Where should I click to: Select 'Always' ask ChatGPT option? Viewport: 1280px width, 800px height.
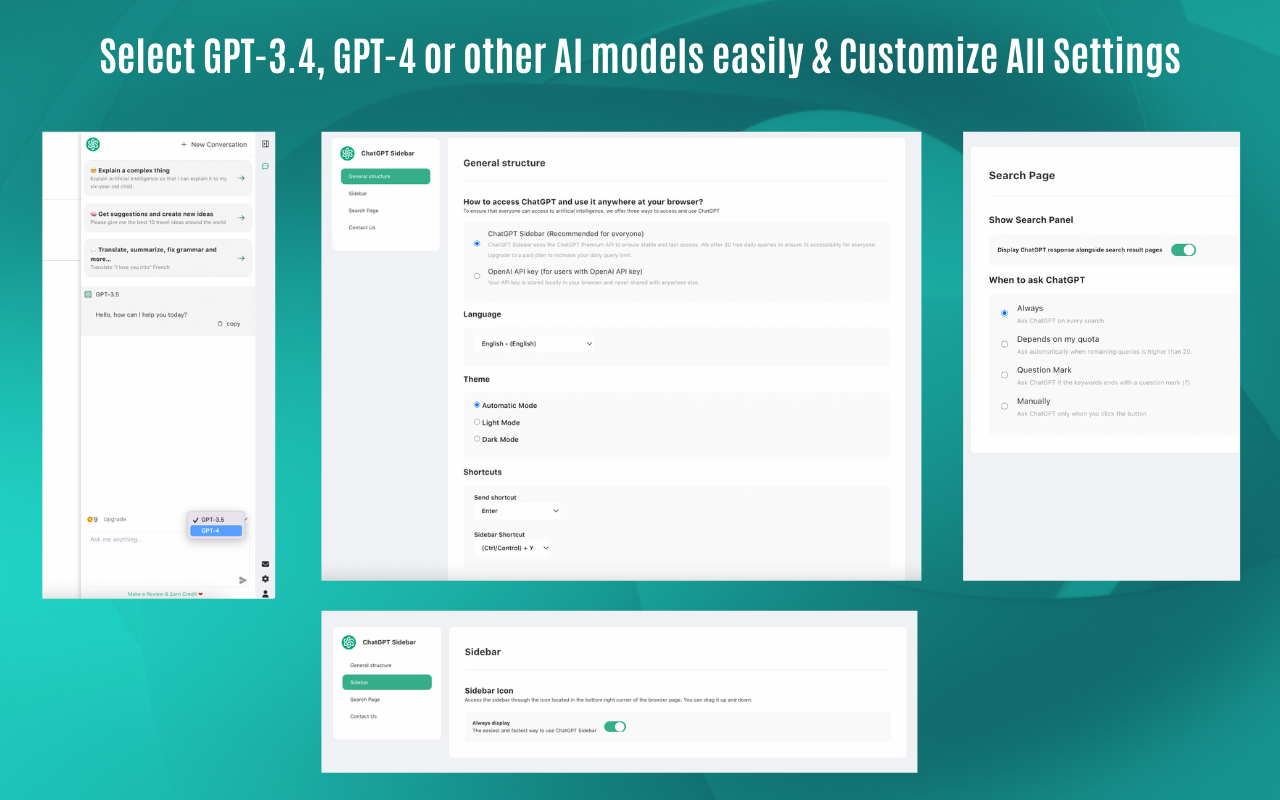point(1004,313)
